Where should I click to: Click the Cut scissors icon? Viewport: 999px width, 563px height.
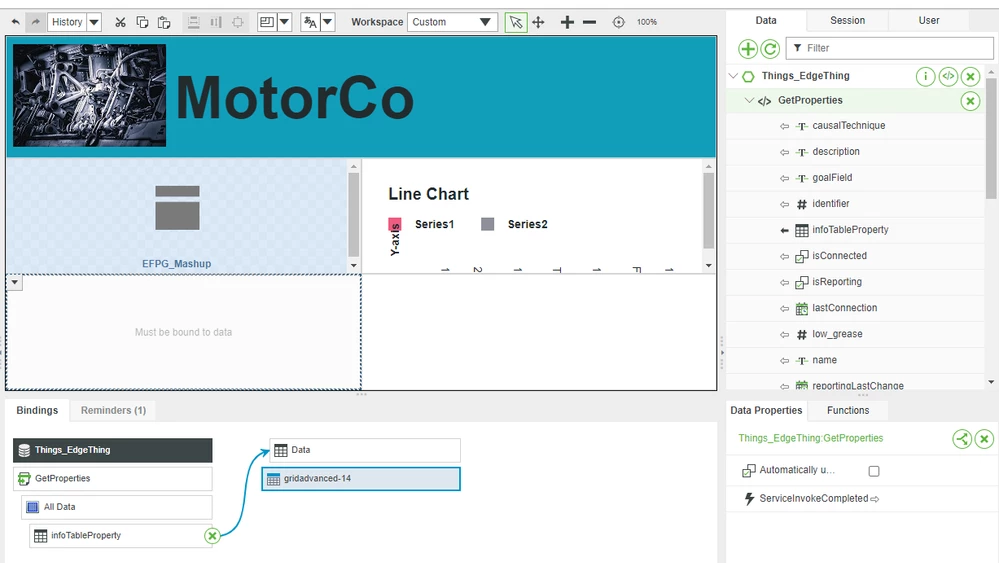[120, 22]
